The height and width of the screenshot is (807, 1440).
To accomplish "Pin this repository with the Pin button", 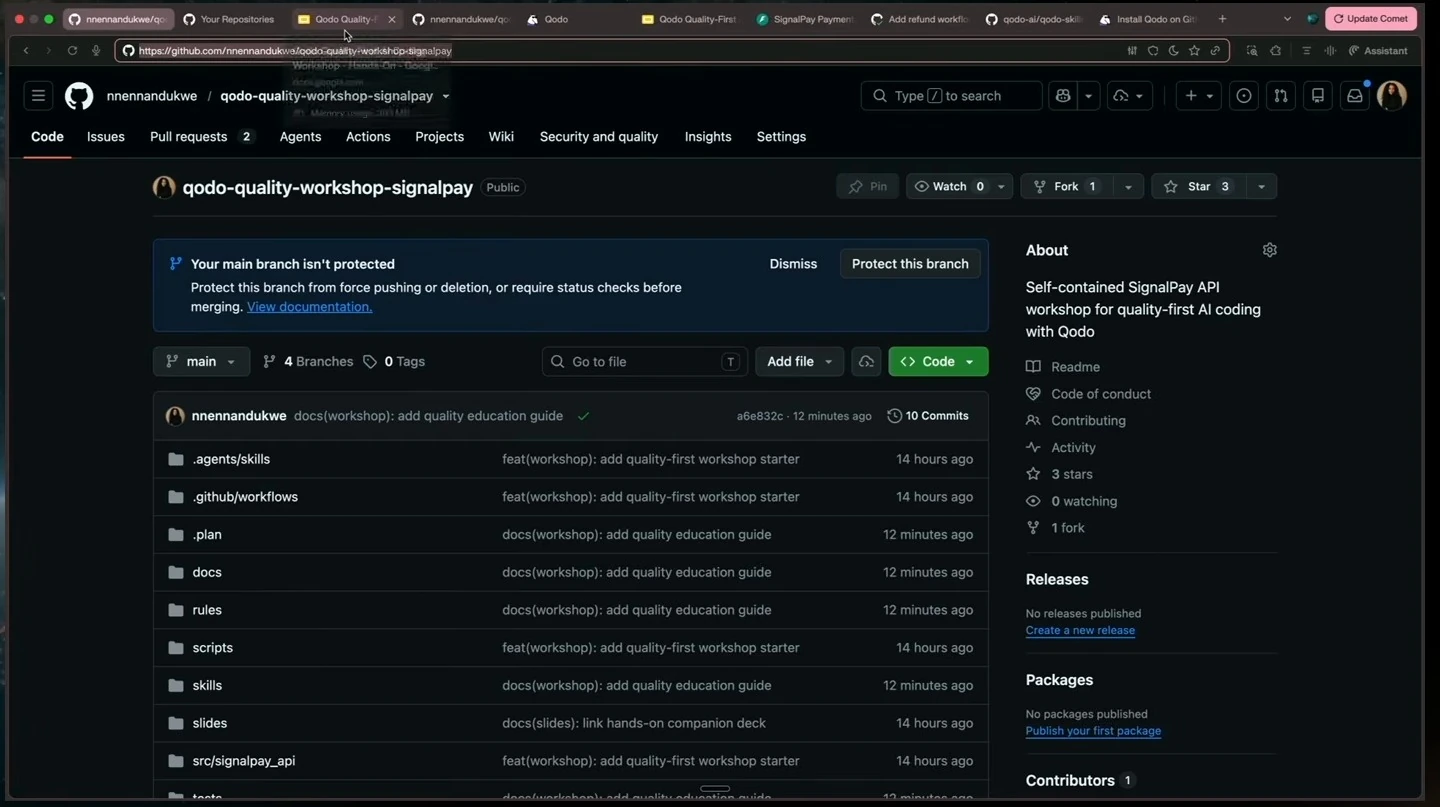I will (868, 187).
